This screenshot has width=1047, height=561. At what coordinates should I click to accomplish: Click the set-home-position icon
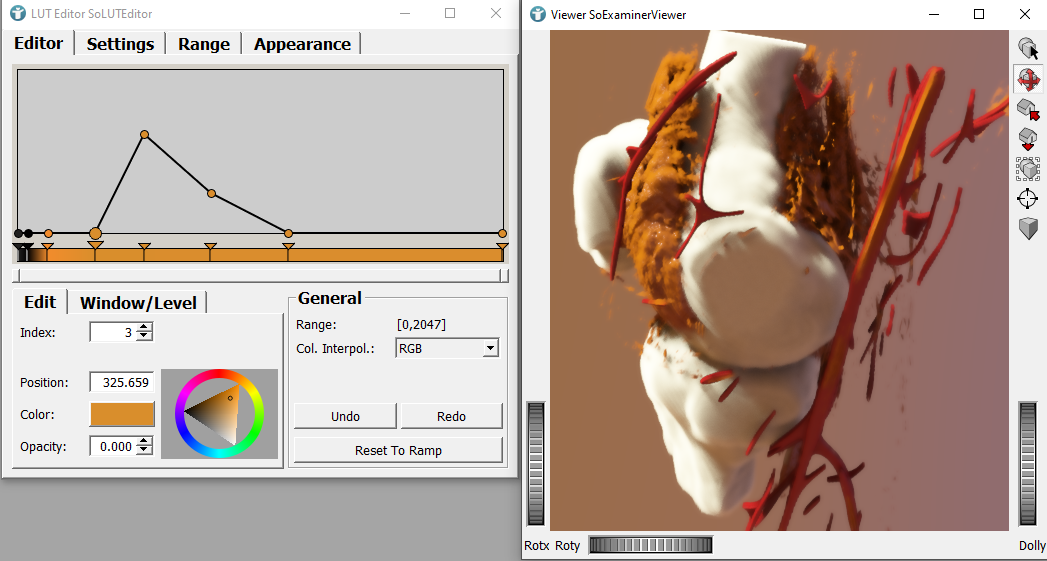pos(1027,139)
